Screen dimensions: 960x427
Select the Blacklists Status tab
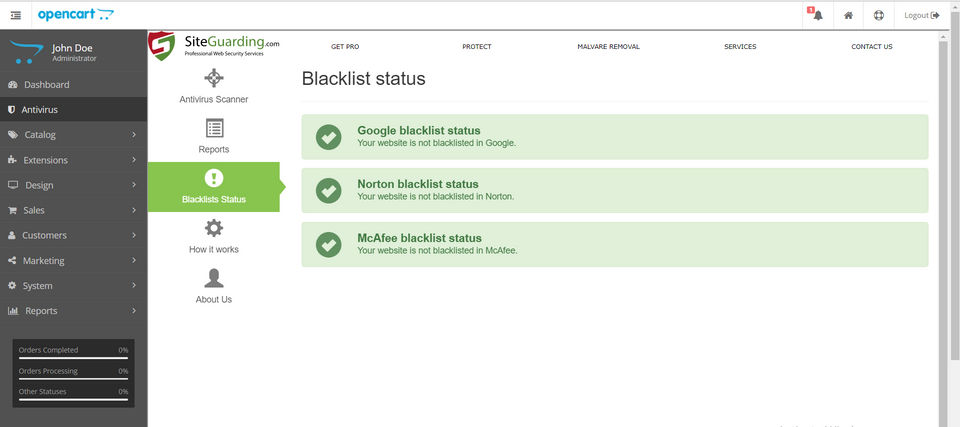[213, 186]
